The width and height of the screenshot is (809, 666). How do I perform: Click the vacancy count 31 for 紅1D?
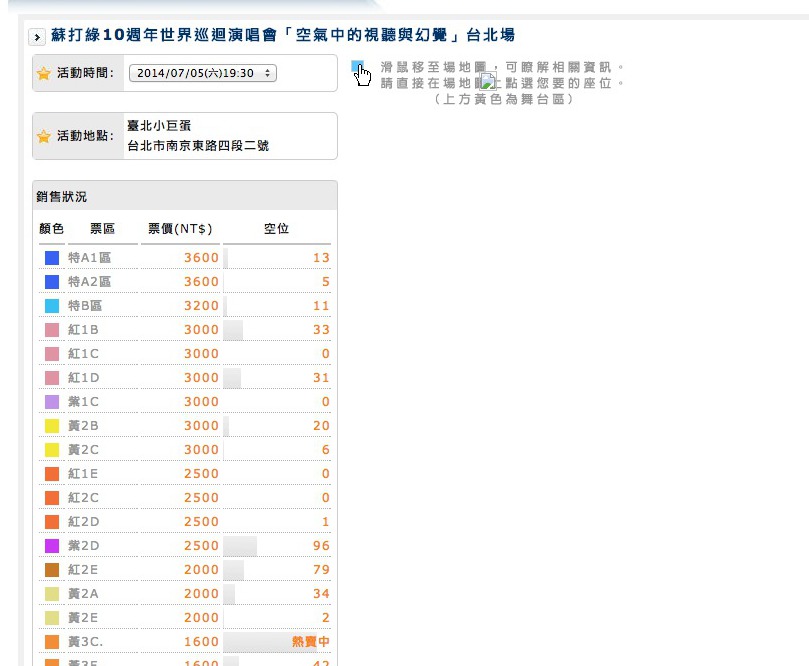321,378
